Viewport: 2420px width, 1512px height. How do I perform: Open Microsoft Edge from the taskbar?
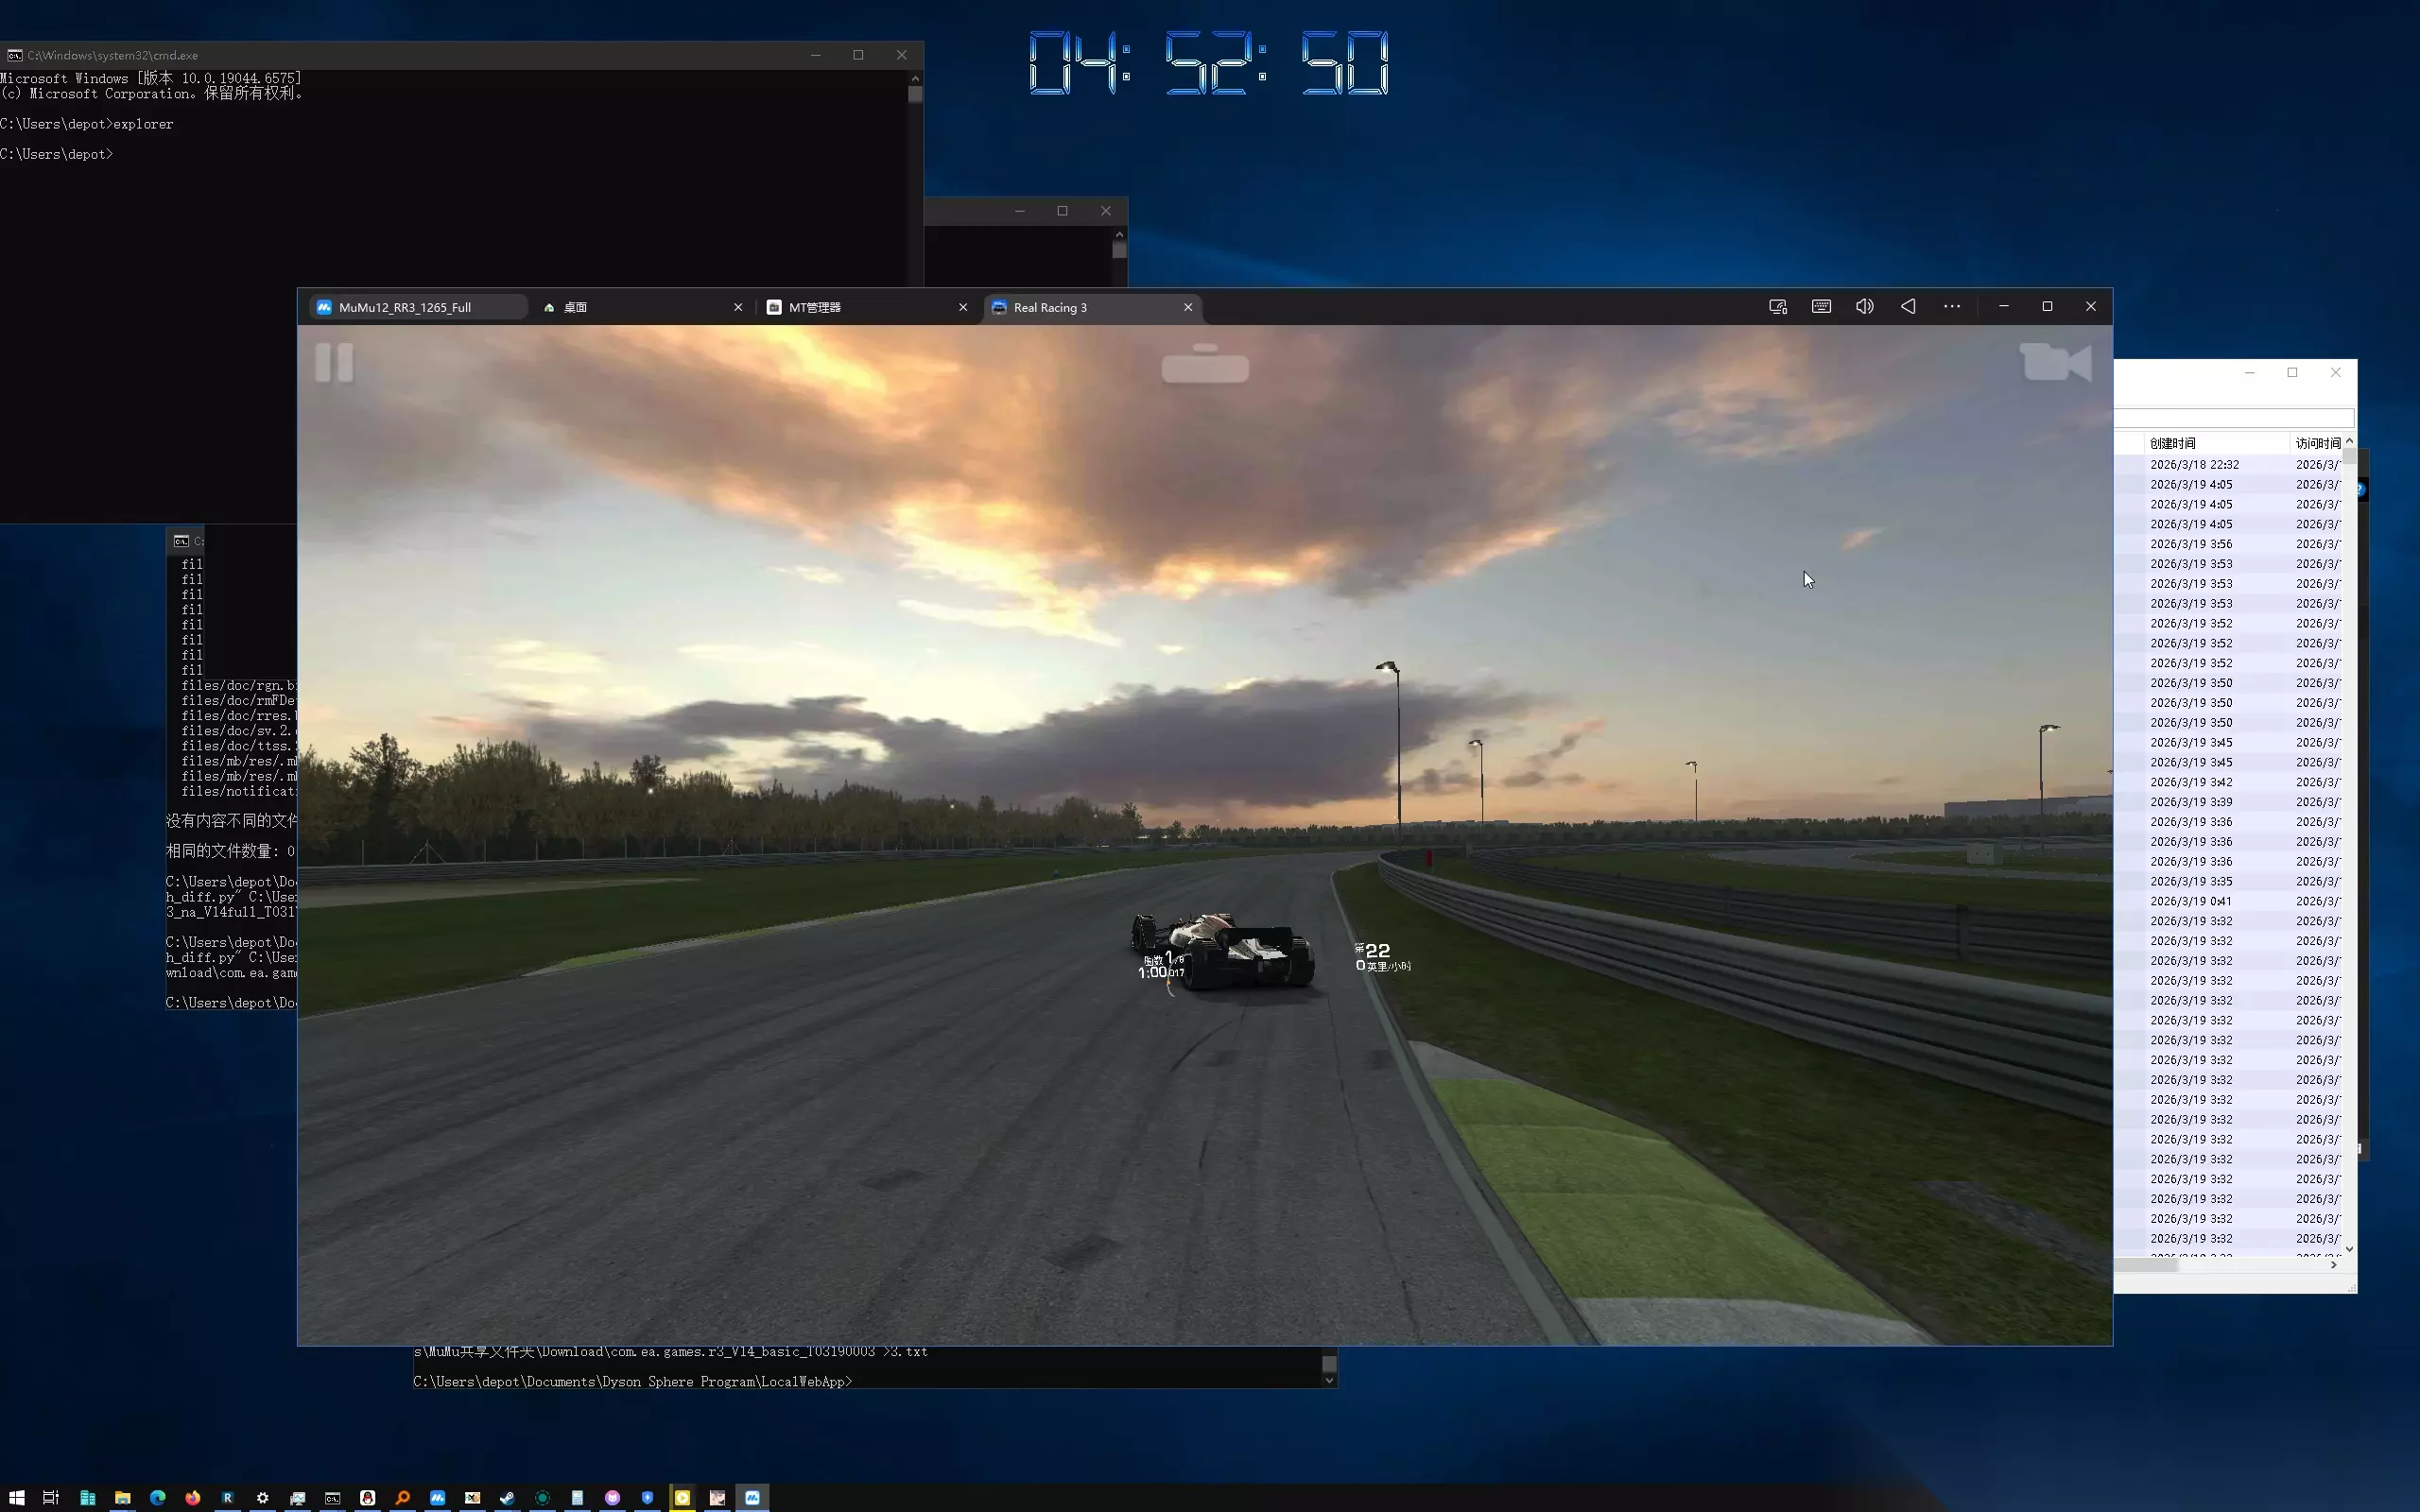tap(157, 1497)
